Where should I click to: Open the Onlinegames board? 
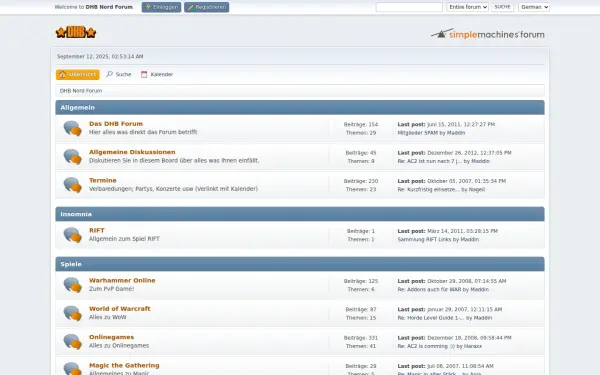click(111, 337)
